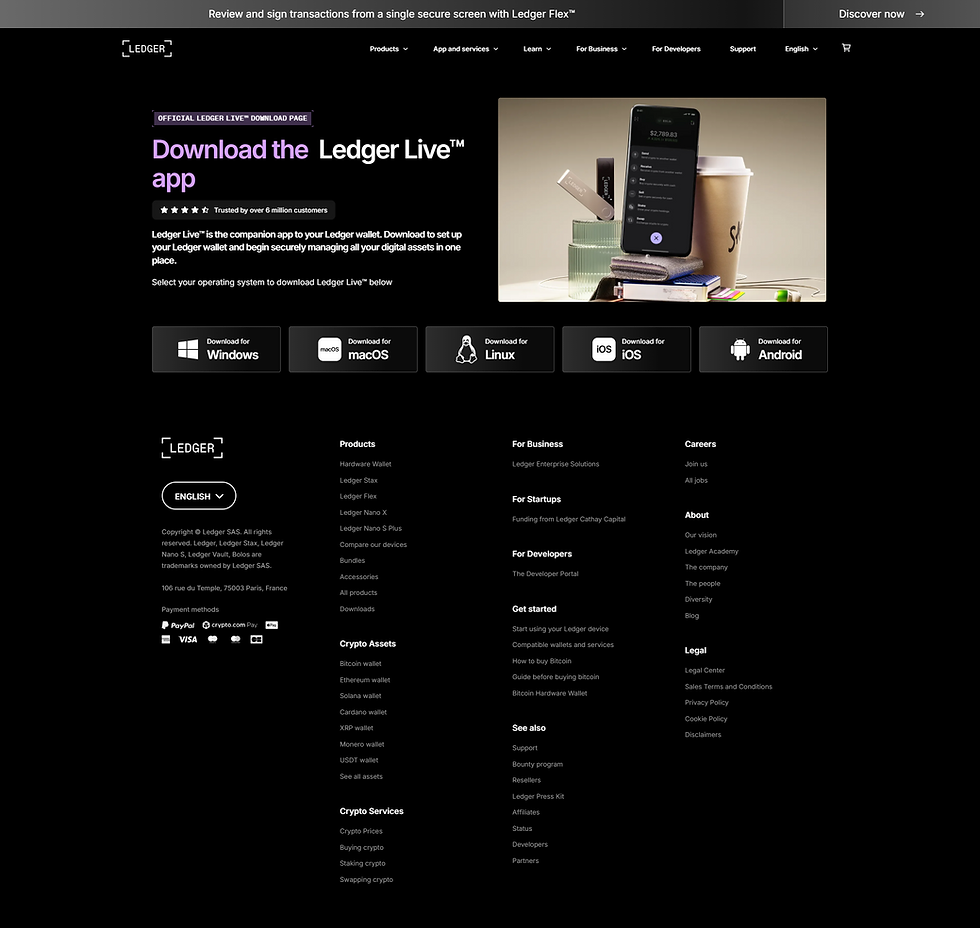Click the Ledger Live product photo
This screenshot has height=928, width=980.
662,199
